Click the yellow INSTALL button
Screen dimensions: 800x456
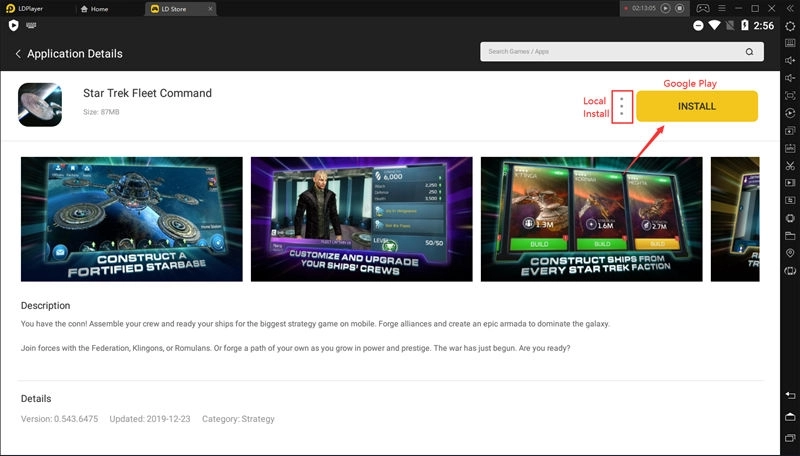pyautogui.click(x=697, y=106)
